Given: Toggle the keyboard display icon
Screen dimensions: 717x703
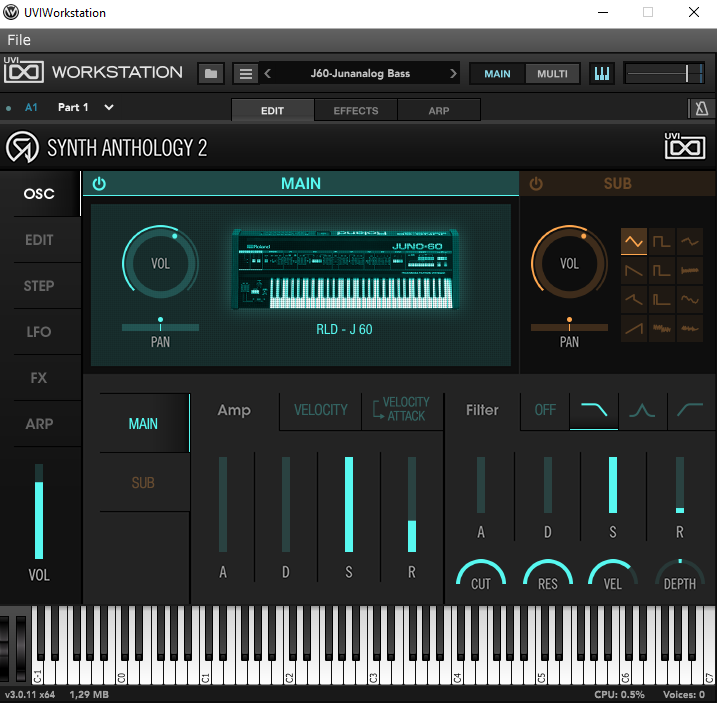Looking at the screenshot, I should 601,74.
